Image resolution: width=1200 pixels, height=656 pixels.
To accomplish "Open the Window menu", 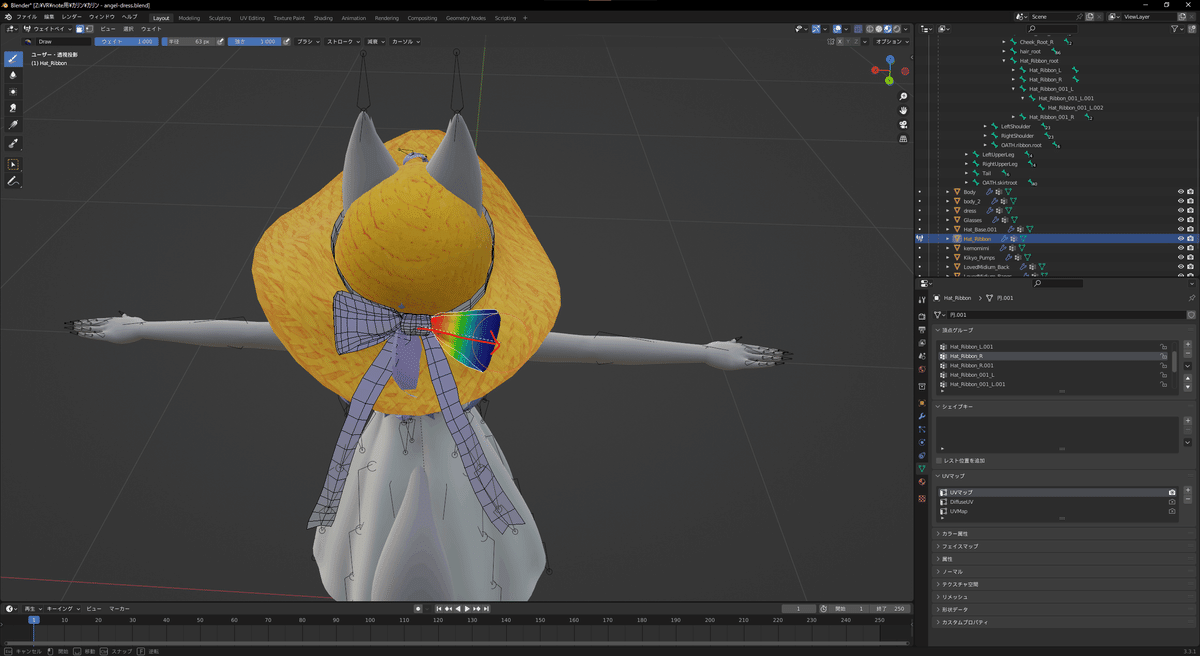I will (101, 17).
